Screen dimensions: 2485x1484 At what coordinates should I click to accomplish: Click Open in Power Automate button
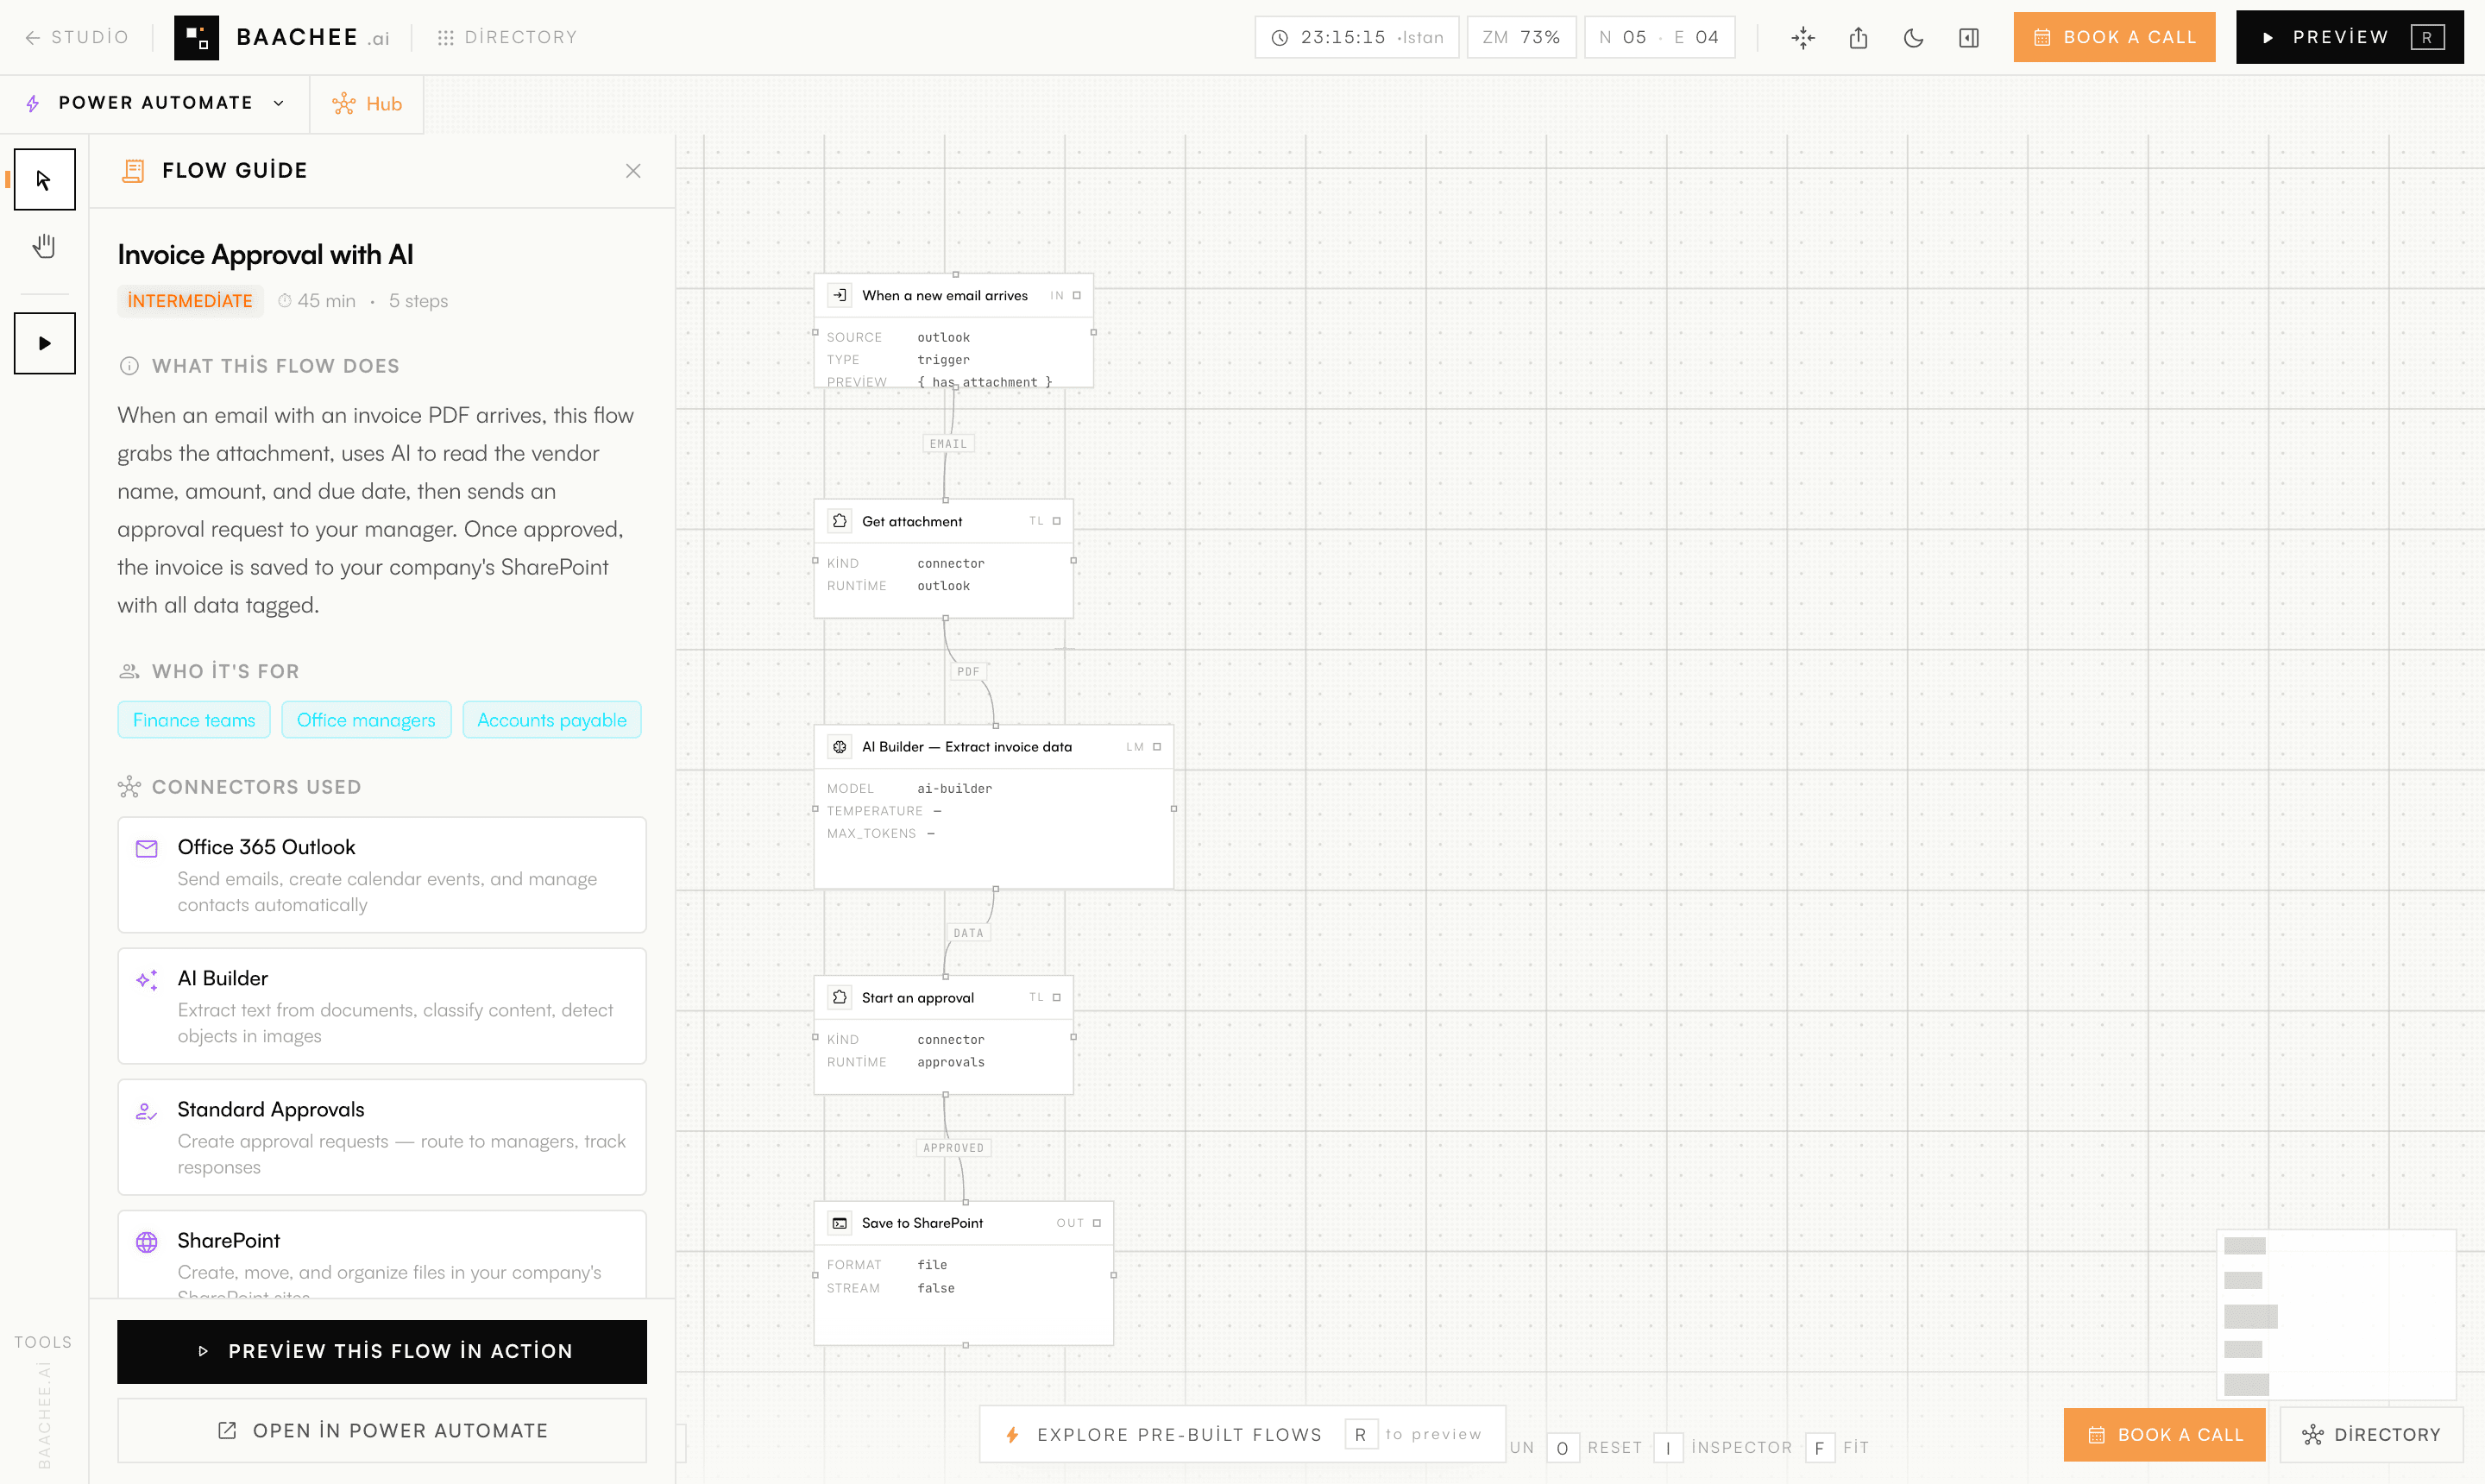382,1431
